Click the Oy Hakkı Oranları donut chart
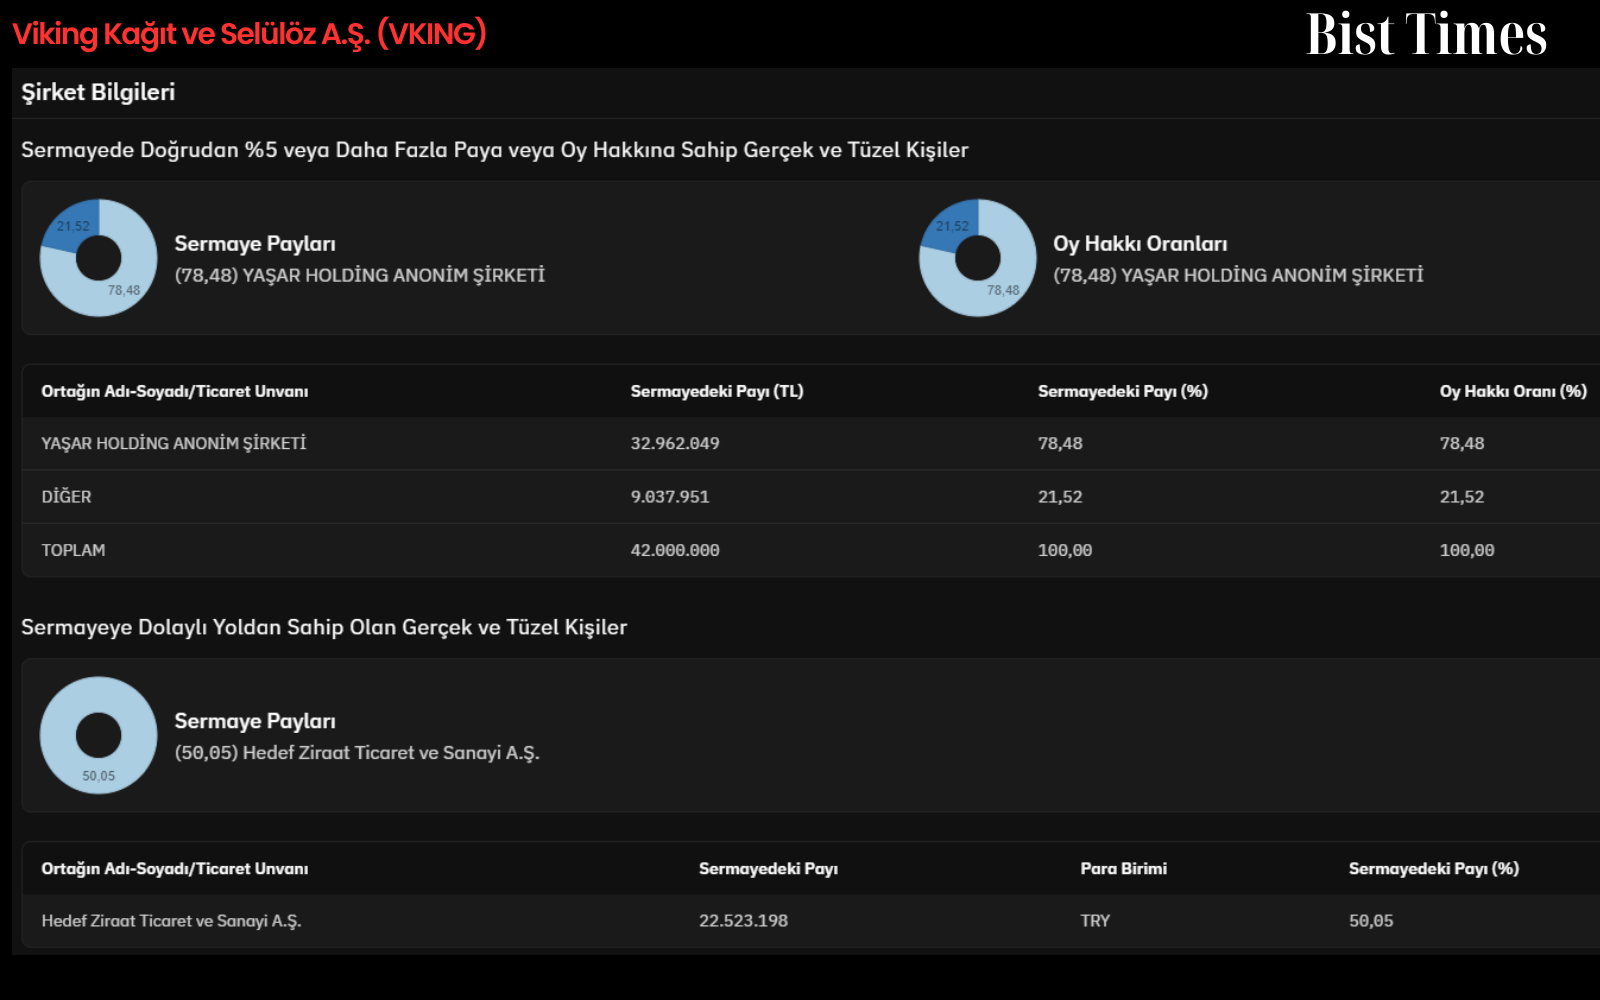 977,258
